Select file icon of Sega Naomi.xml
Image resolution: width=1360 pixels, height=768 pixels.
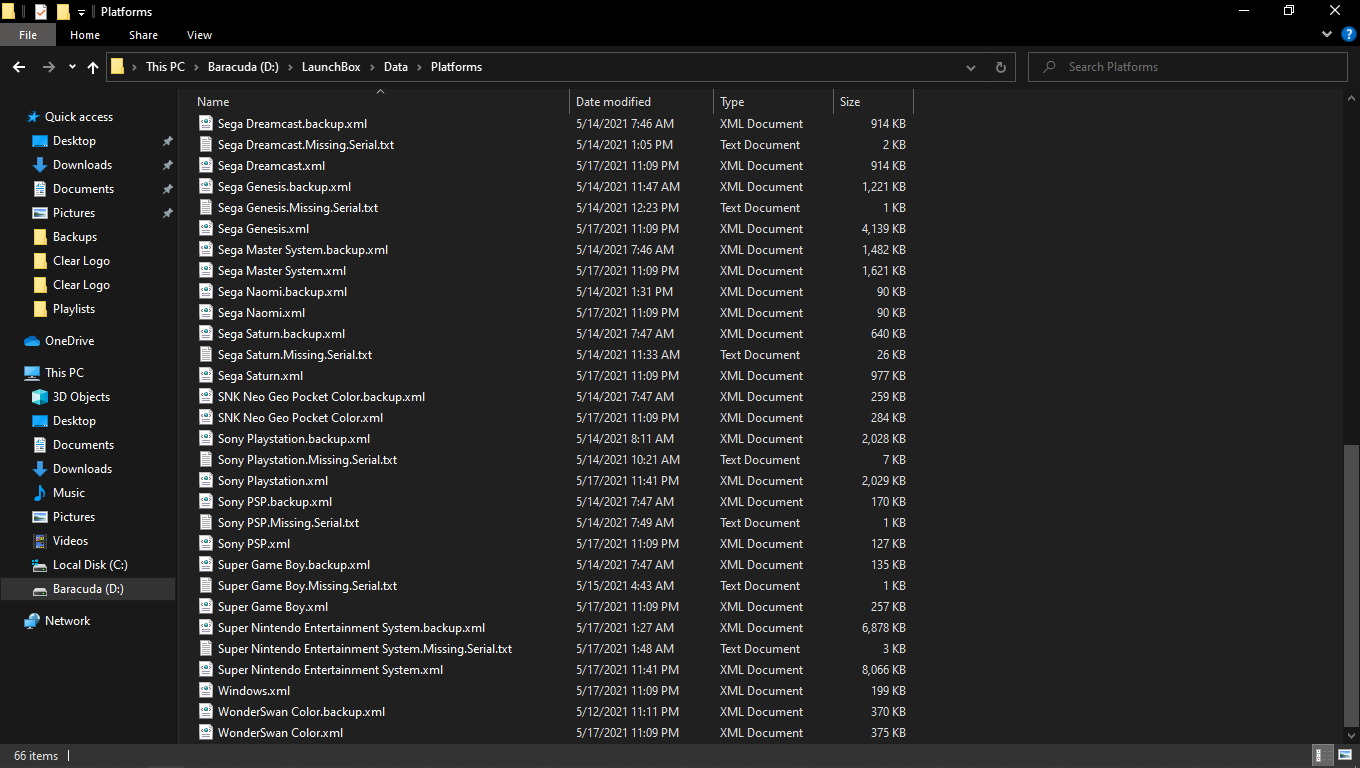[x=206, y=313]
